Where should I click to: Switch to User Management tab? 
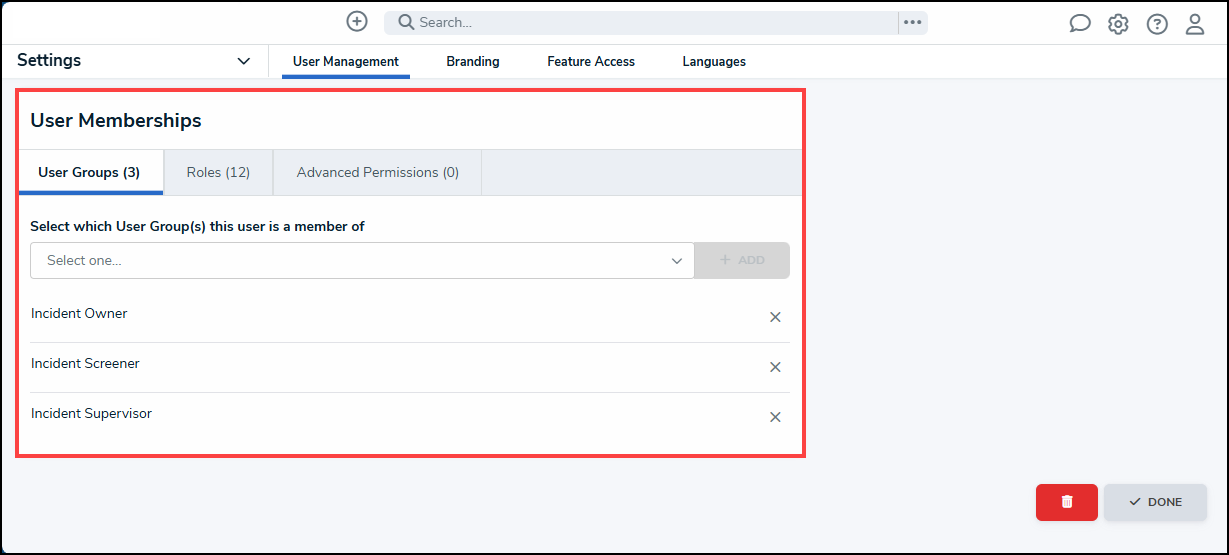pyautogui.click(x=346, y=61)
